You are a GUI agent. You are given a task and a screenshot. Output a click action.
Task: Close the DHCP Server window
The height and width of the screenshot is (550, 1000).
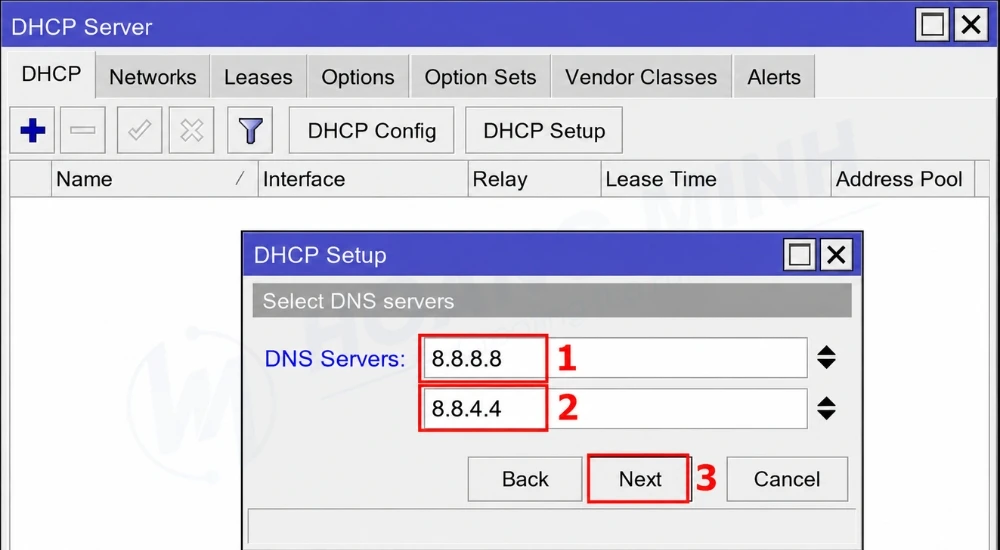(971, 26)
